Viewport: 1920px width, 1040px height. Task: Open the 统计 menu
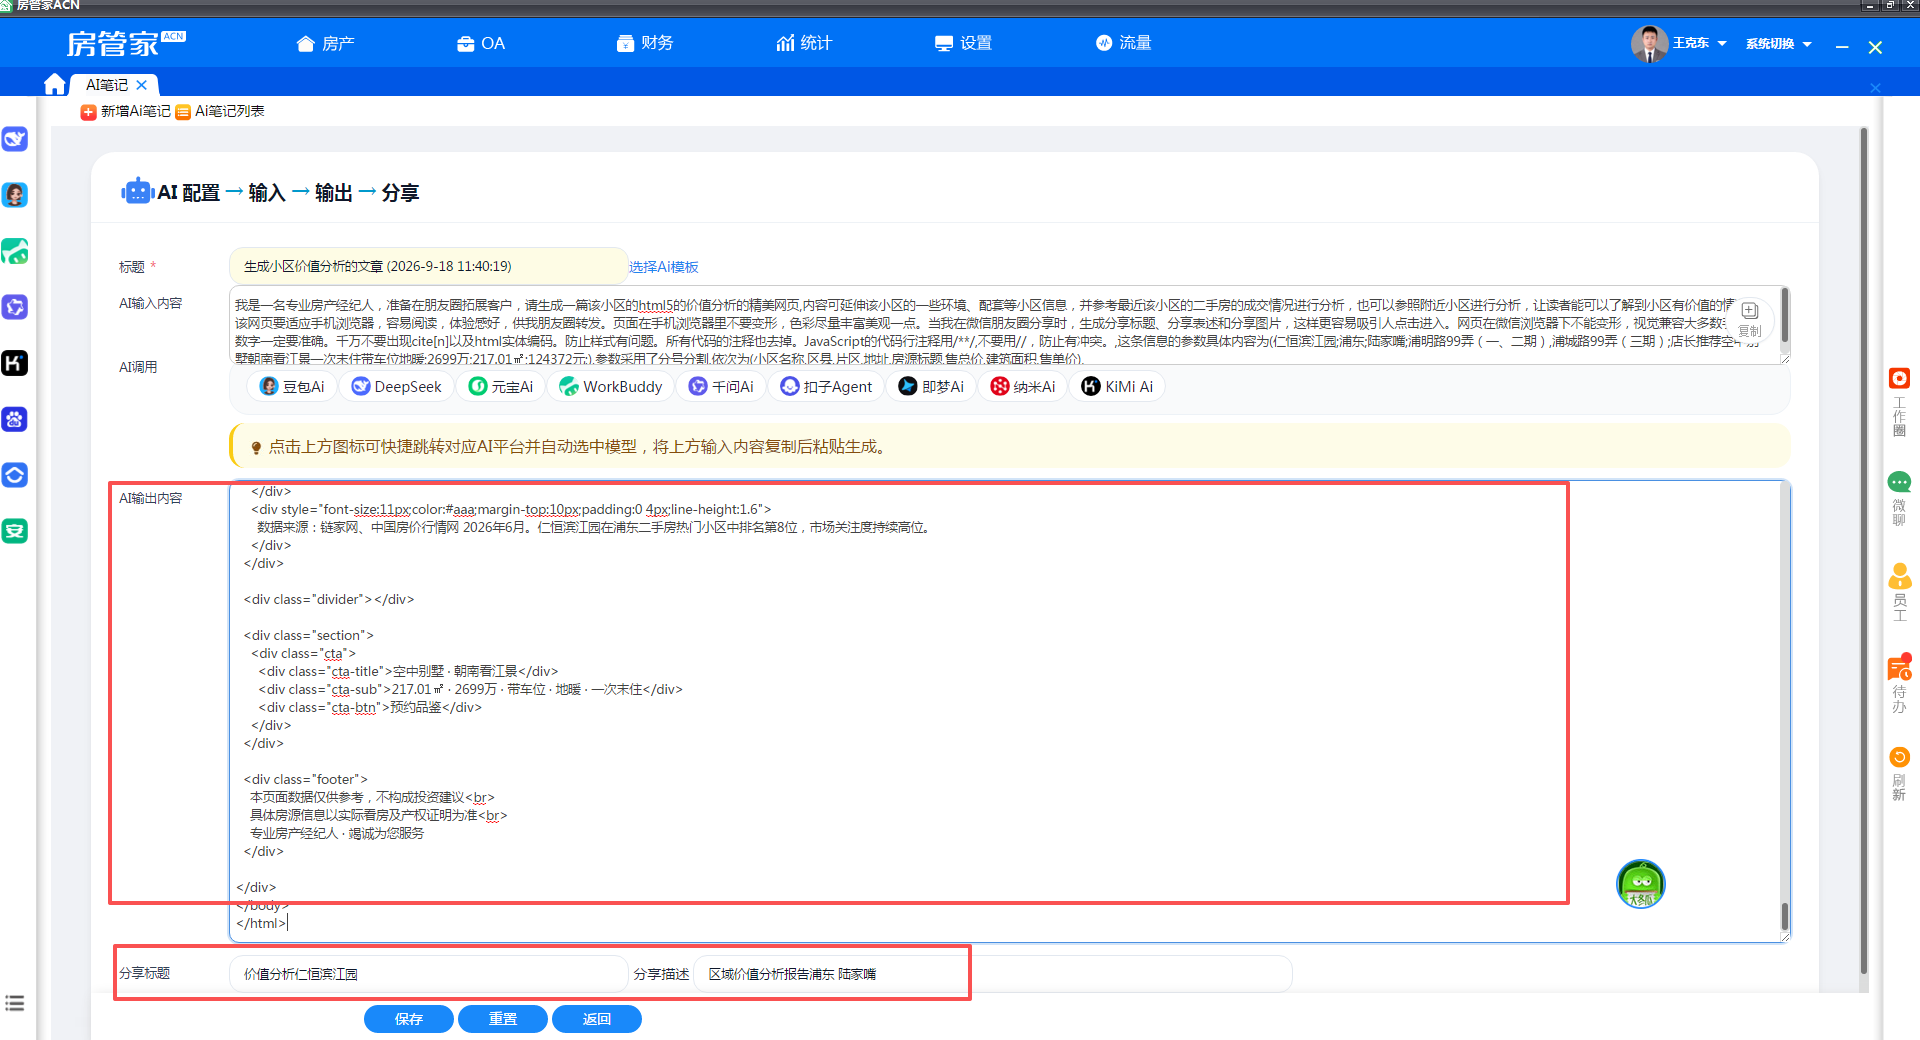[x=804, y=43]
